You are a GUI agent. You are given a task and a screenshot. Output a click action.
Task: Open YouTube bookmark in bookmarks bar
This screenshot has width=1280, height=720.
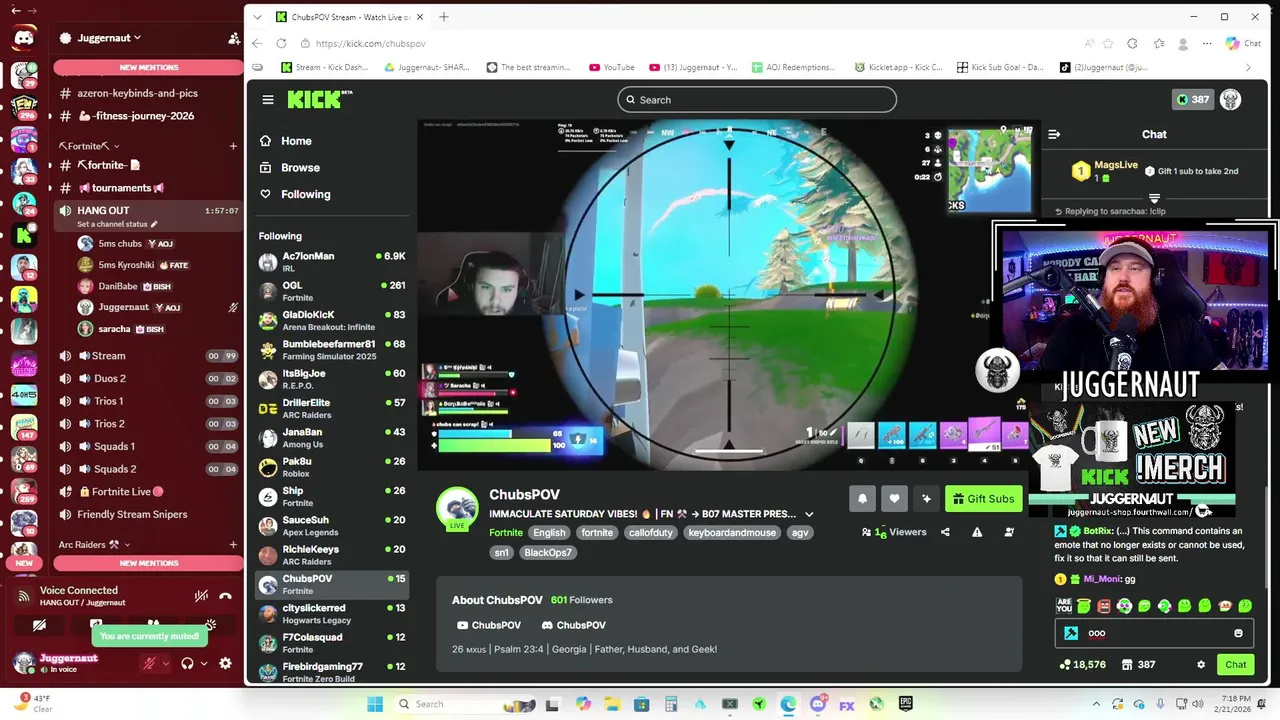(612, 67)
